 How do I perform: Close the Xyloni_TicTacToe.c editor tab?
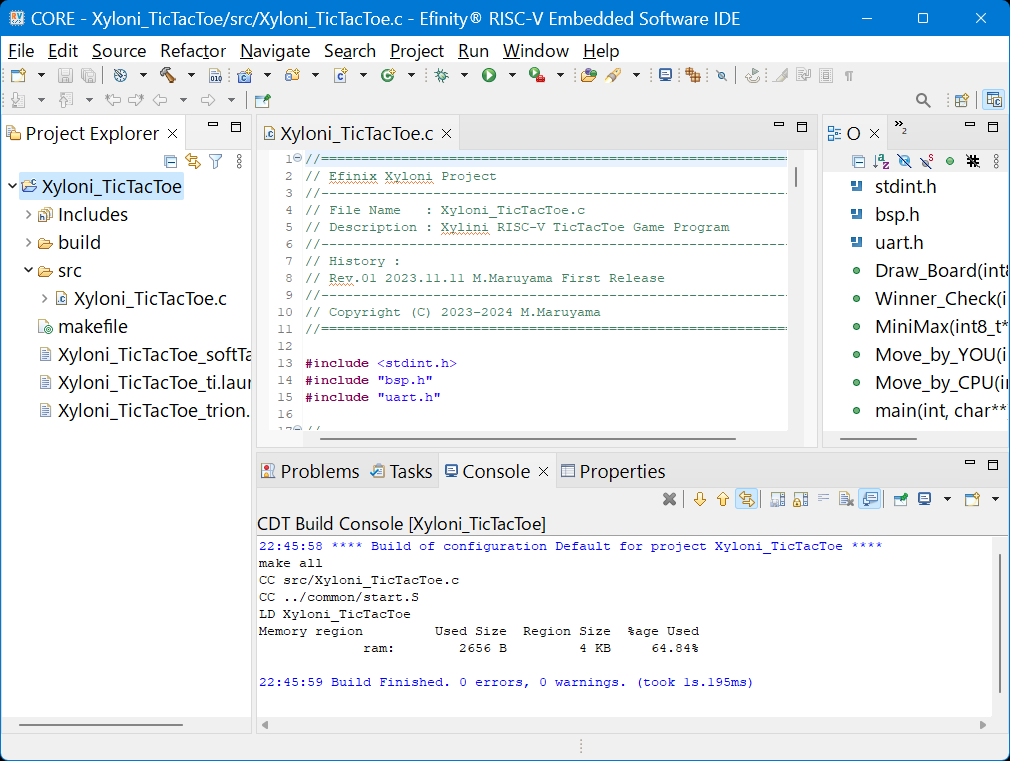[446, 134]
